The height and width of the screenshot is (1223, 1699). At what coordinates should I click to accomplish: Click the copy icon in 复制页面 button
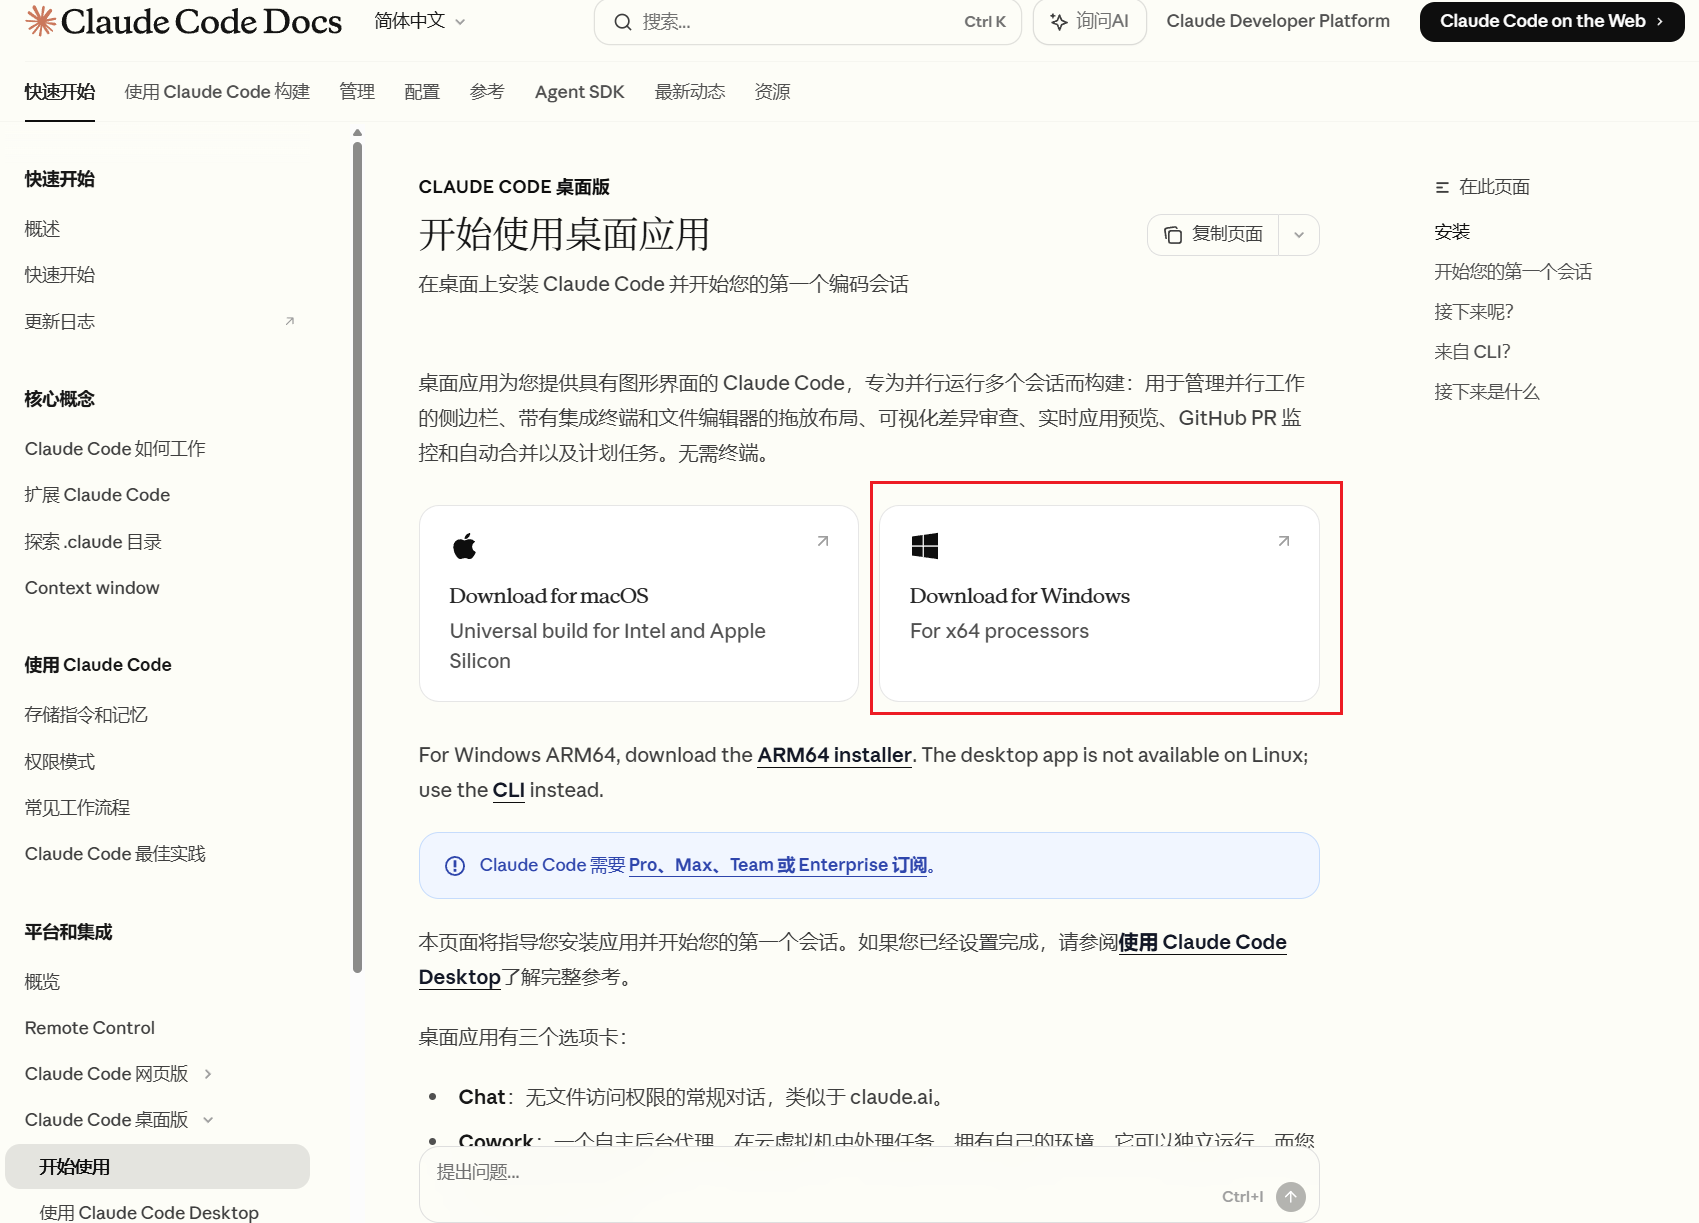click(x=1173, y=235)
